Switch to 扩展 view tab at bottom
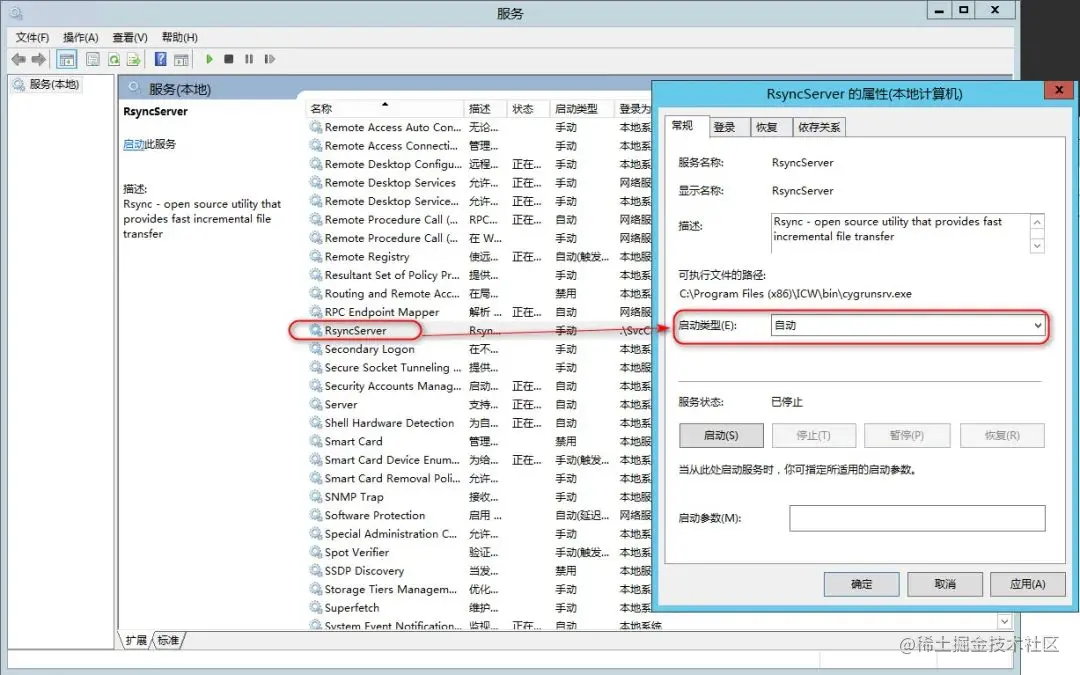Image resolution: width=1080 pixels, height=675 pixels. (x=136, y=641)
